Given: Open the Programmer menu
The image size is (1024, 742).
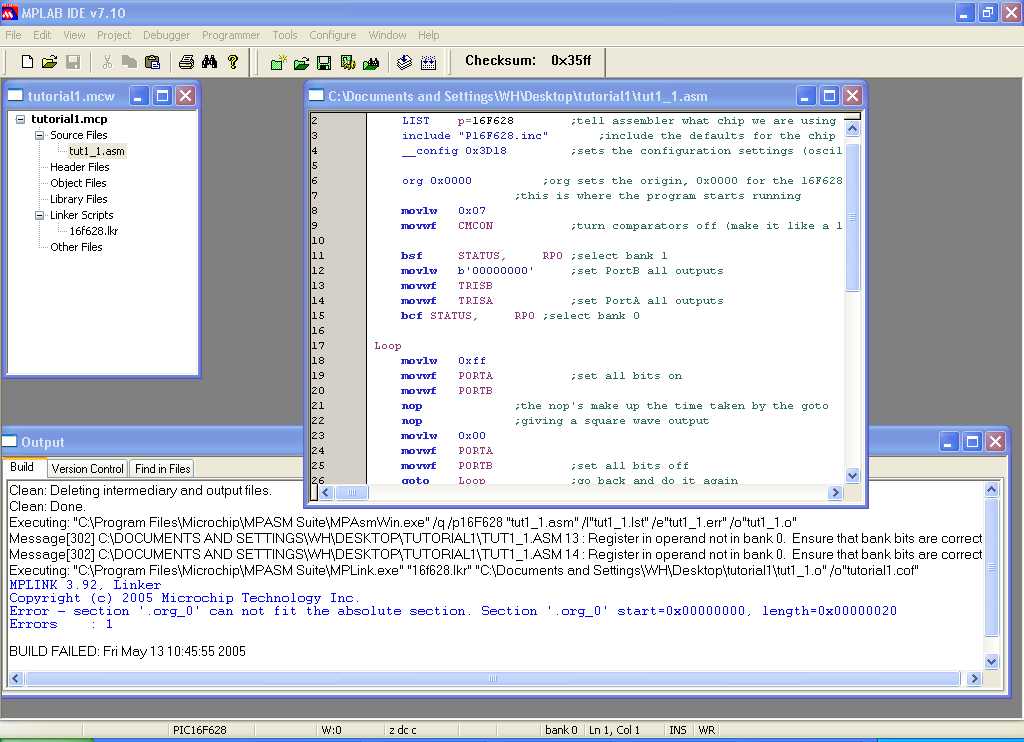Looking at the screenshot, I should (x=231, y=35).
